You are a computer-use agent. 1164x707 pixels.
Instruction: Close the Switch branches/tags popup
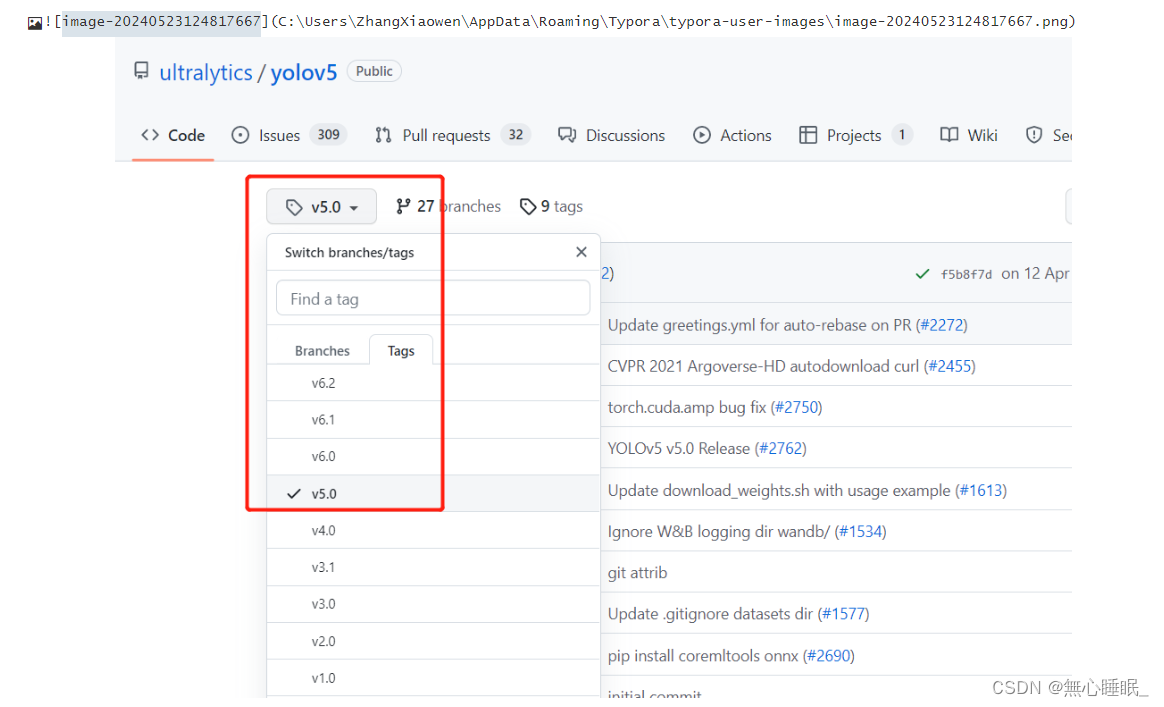(x=581, y=252)
